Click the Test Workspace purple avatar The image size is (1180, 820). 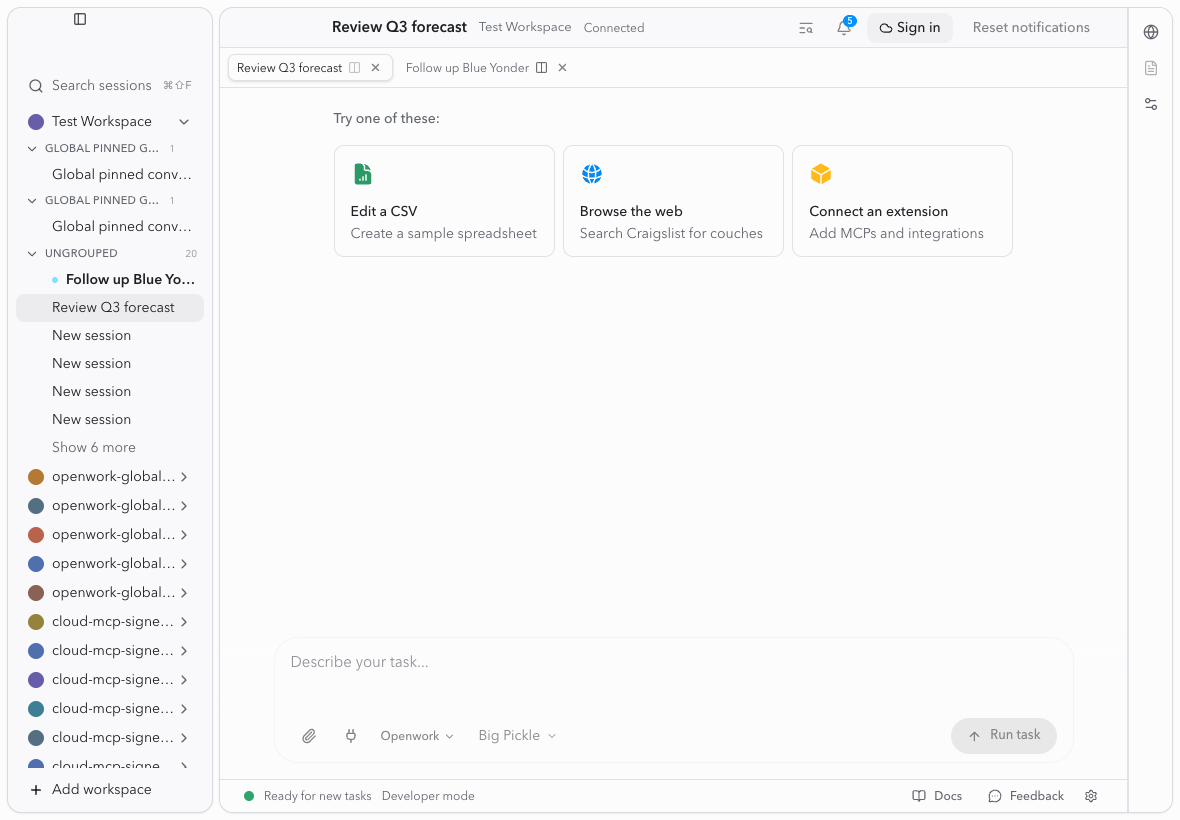pyautogui.click(x=35, y=122)
